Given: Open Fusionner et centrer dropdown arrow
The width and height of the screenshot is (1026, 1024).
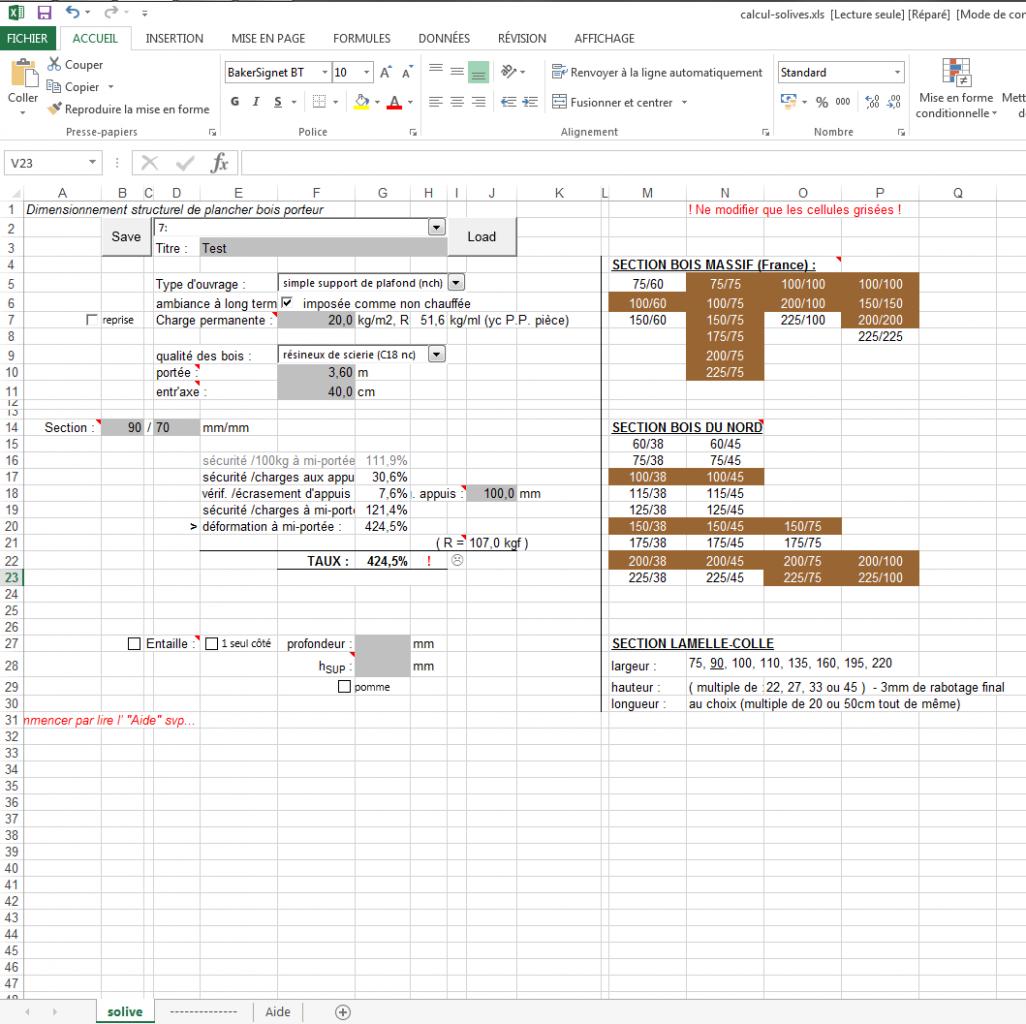Looking at the screenshot, I should (684, 102).
